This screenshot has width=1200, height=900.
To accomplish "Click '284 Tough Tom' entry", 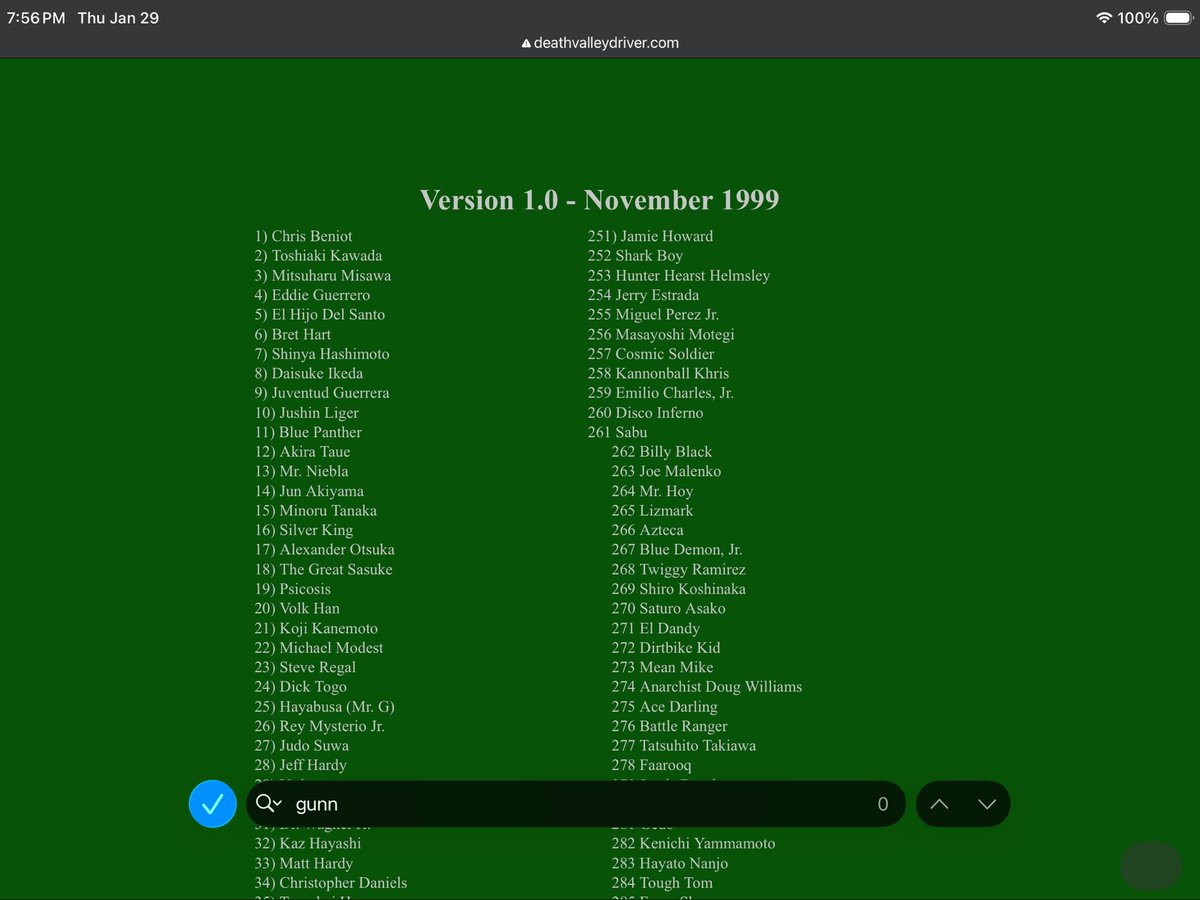I will pyautogui.click(x=662, y=883).
